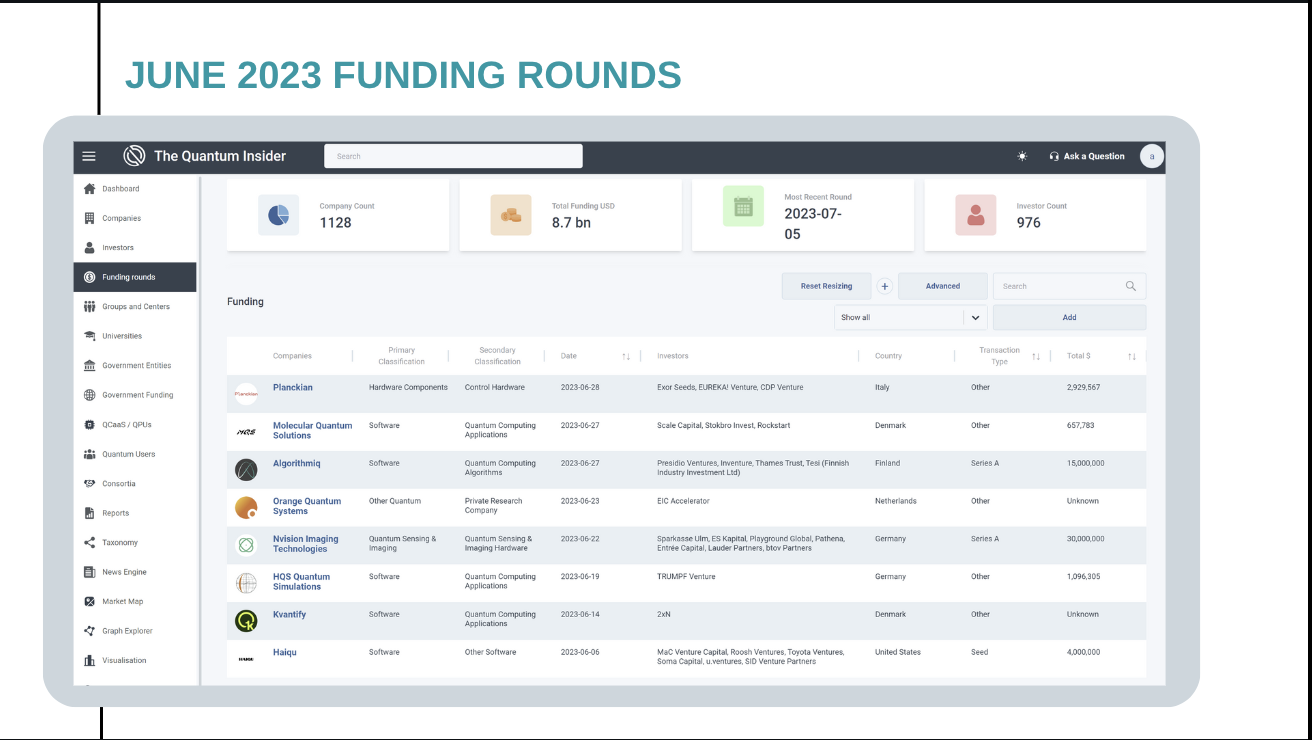Click the Add button
The height and width of the screenshot is (740, 1312).
1070,317
